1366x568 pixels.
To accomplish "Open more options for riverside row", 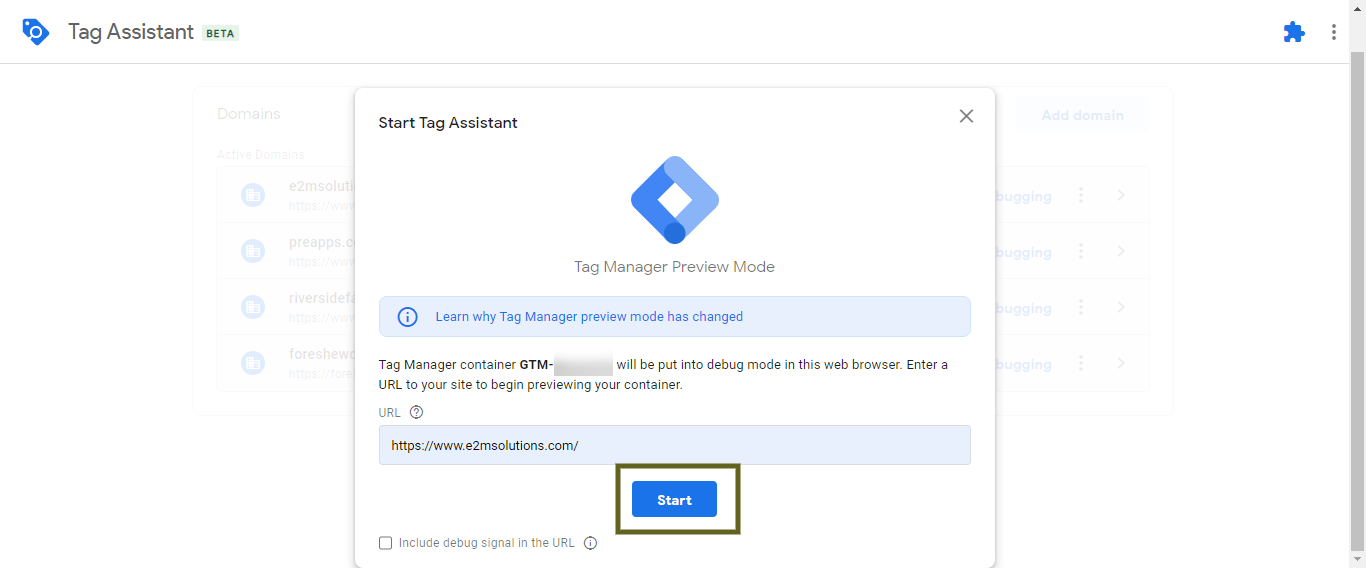I will pyautogui.click(x=1081, y=308).
